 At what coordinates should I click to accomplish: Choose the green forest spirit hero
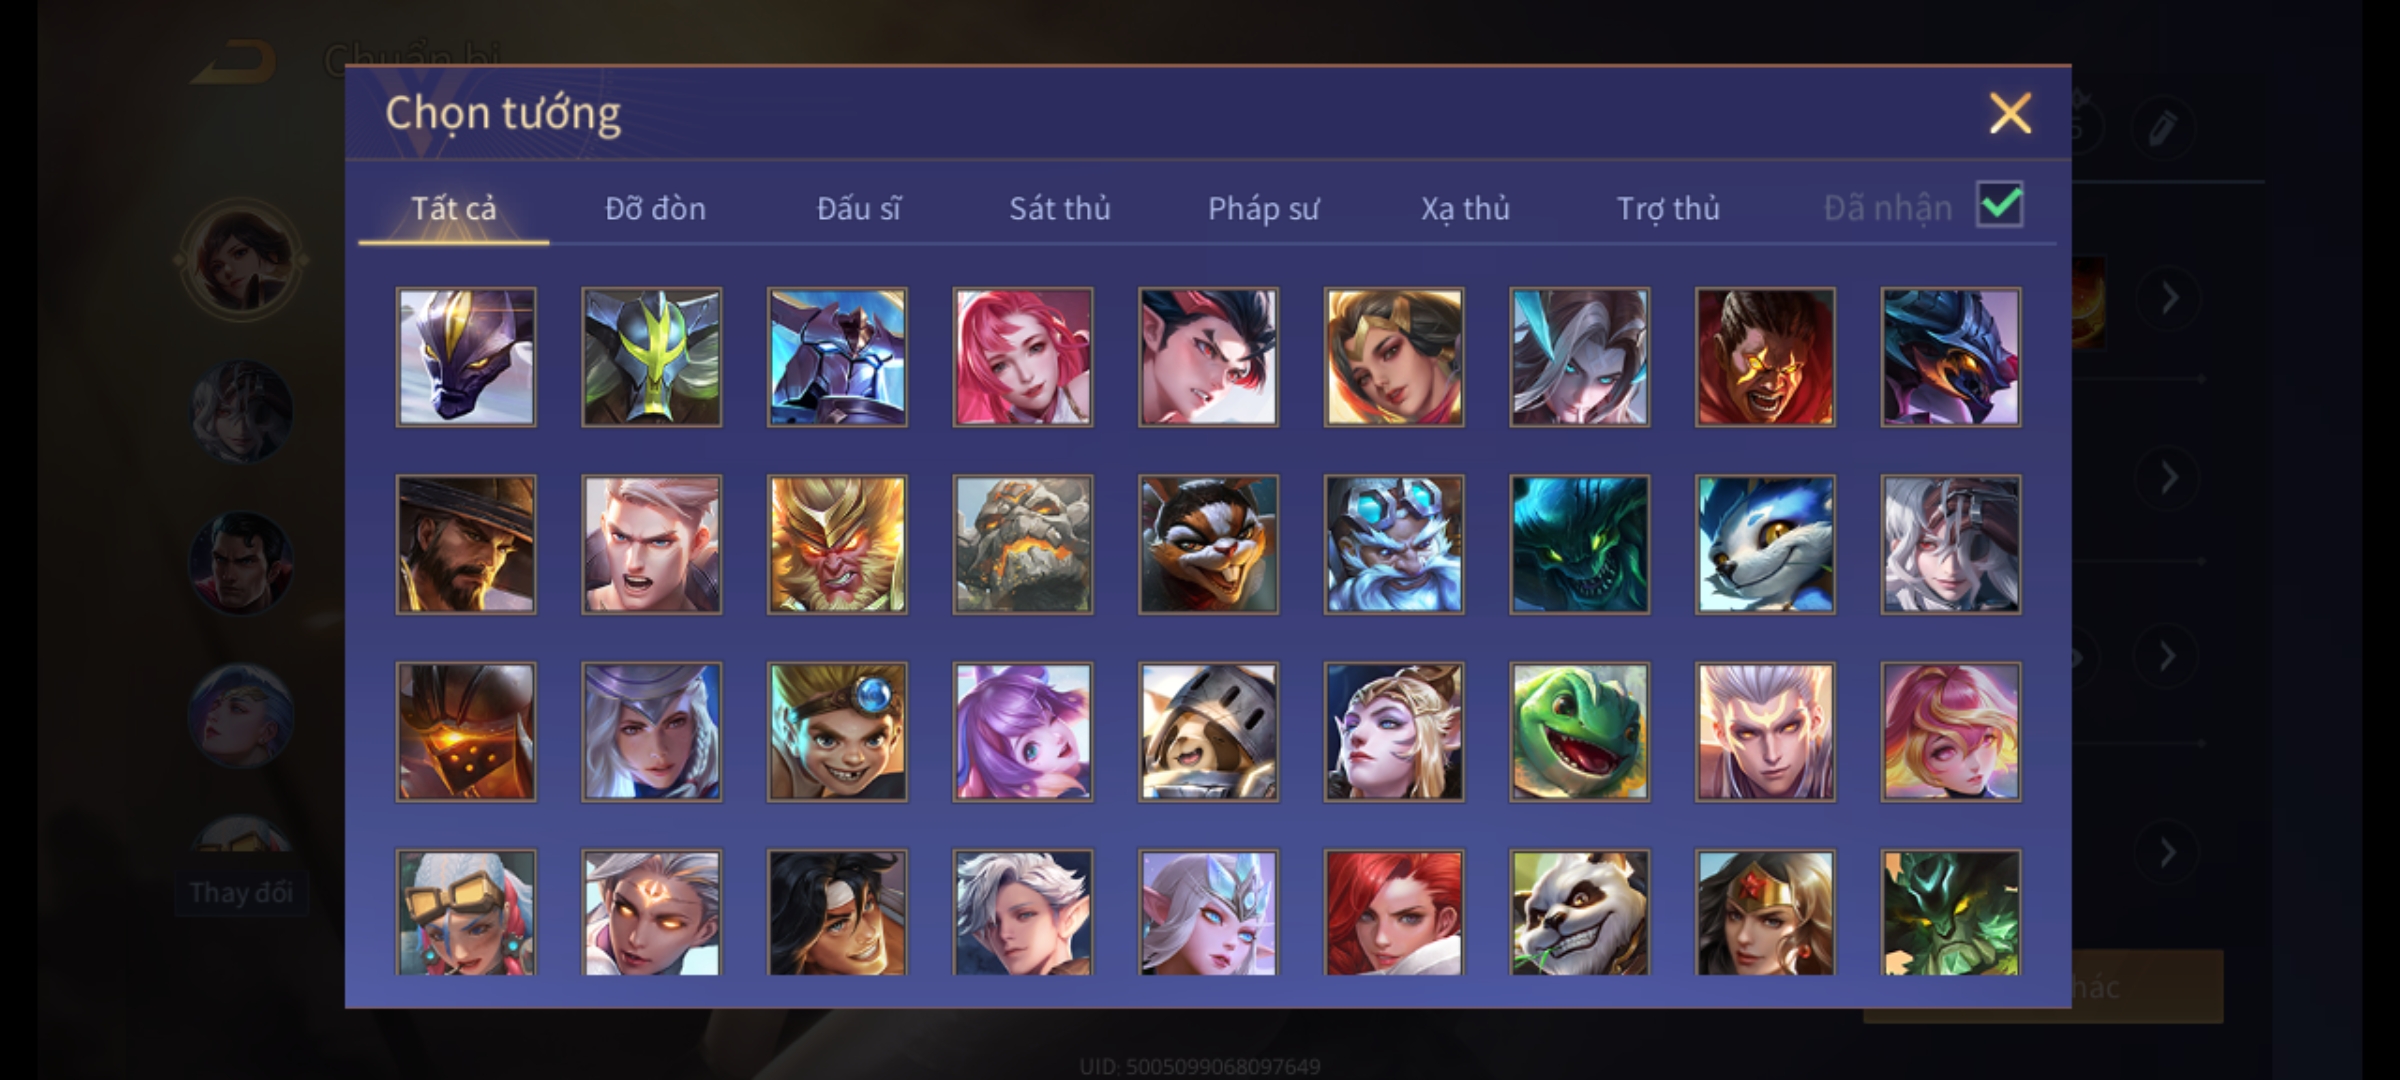[1950, 912]
